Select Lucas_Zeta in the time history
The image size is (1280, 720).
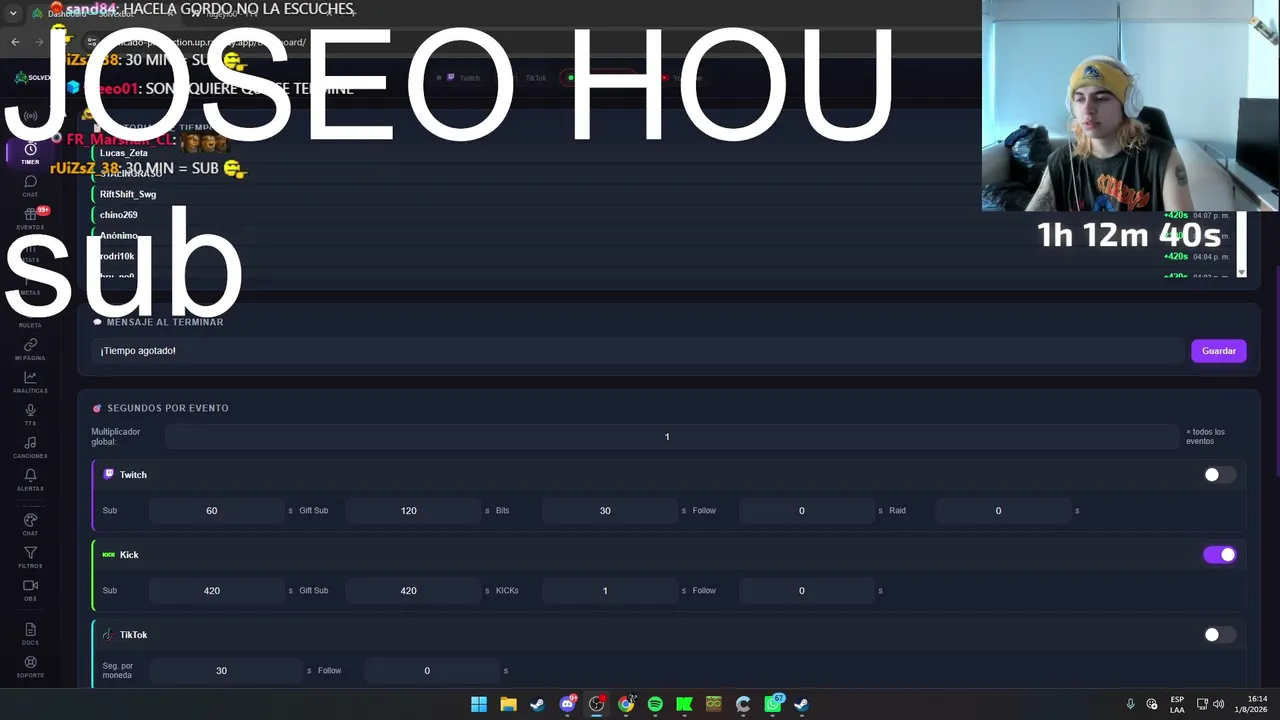point(124,153)
